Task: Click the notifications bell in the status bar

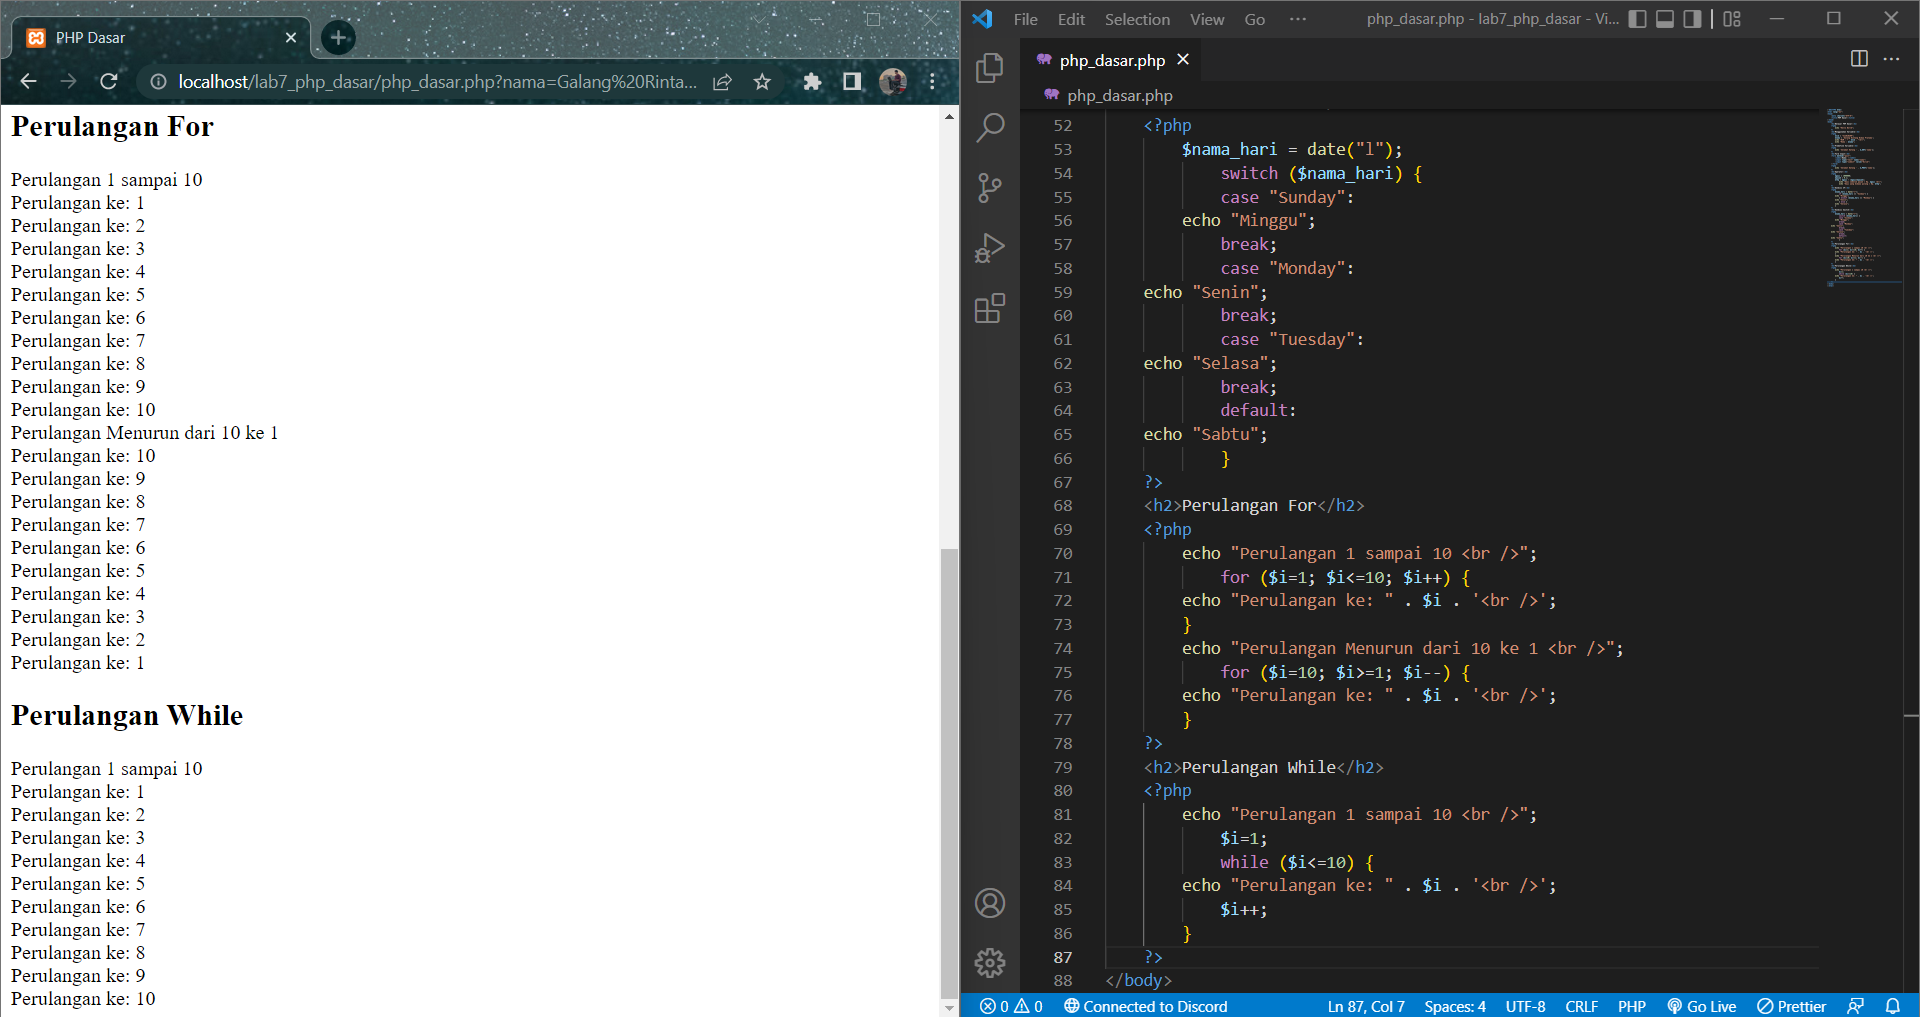Action: tap(1894, 1006)
